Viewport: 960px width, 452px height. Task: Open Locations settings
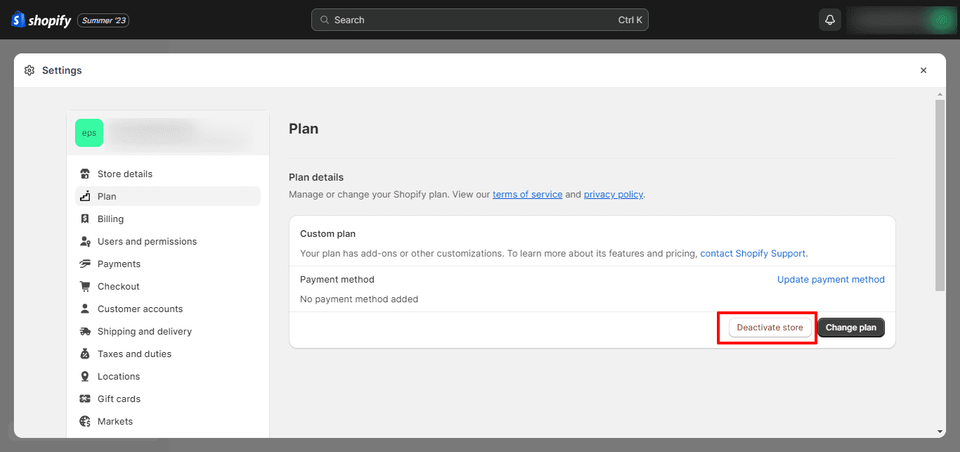click(168, 377)
